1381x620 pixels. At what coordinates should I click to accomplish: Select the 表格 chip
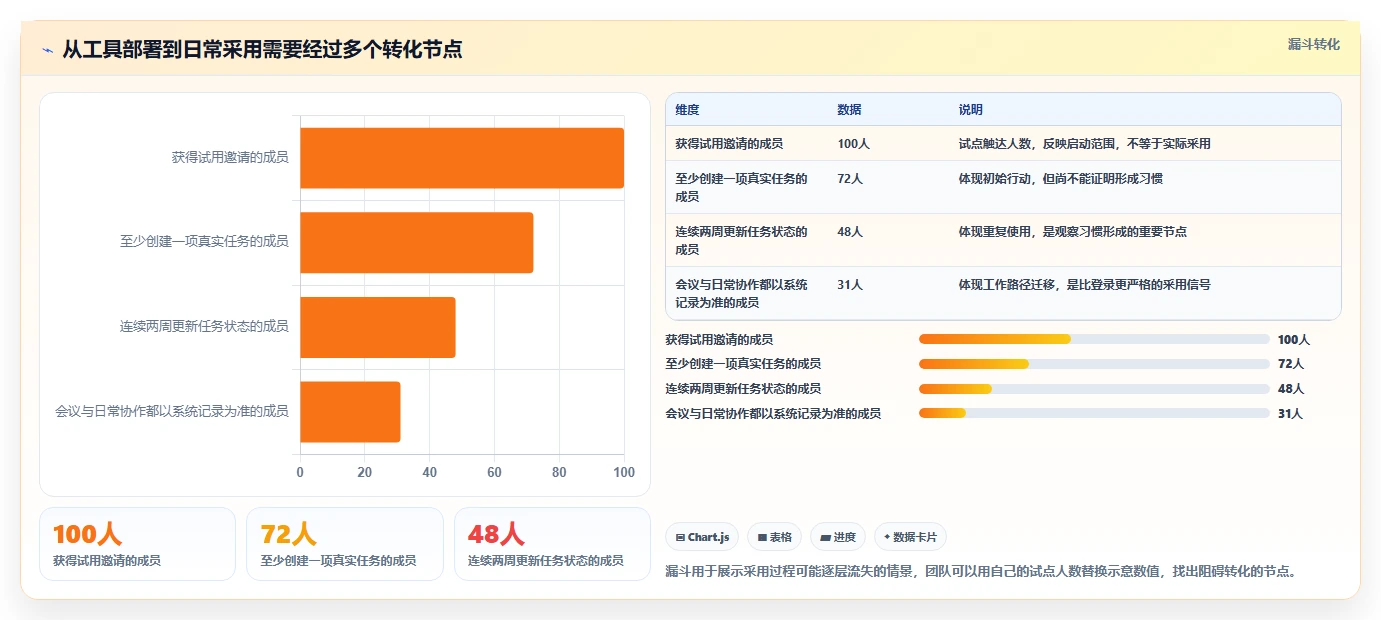[x=774, y=537]
